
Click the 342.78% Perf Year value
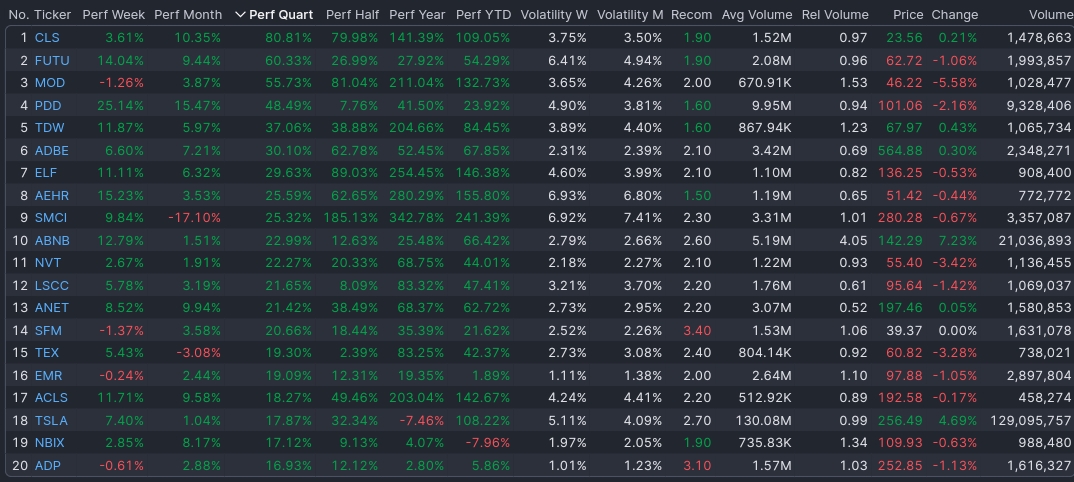tap(417, 218)
